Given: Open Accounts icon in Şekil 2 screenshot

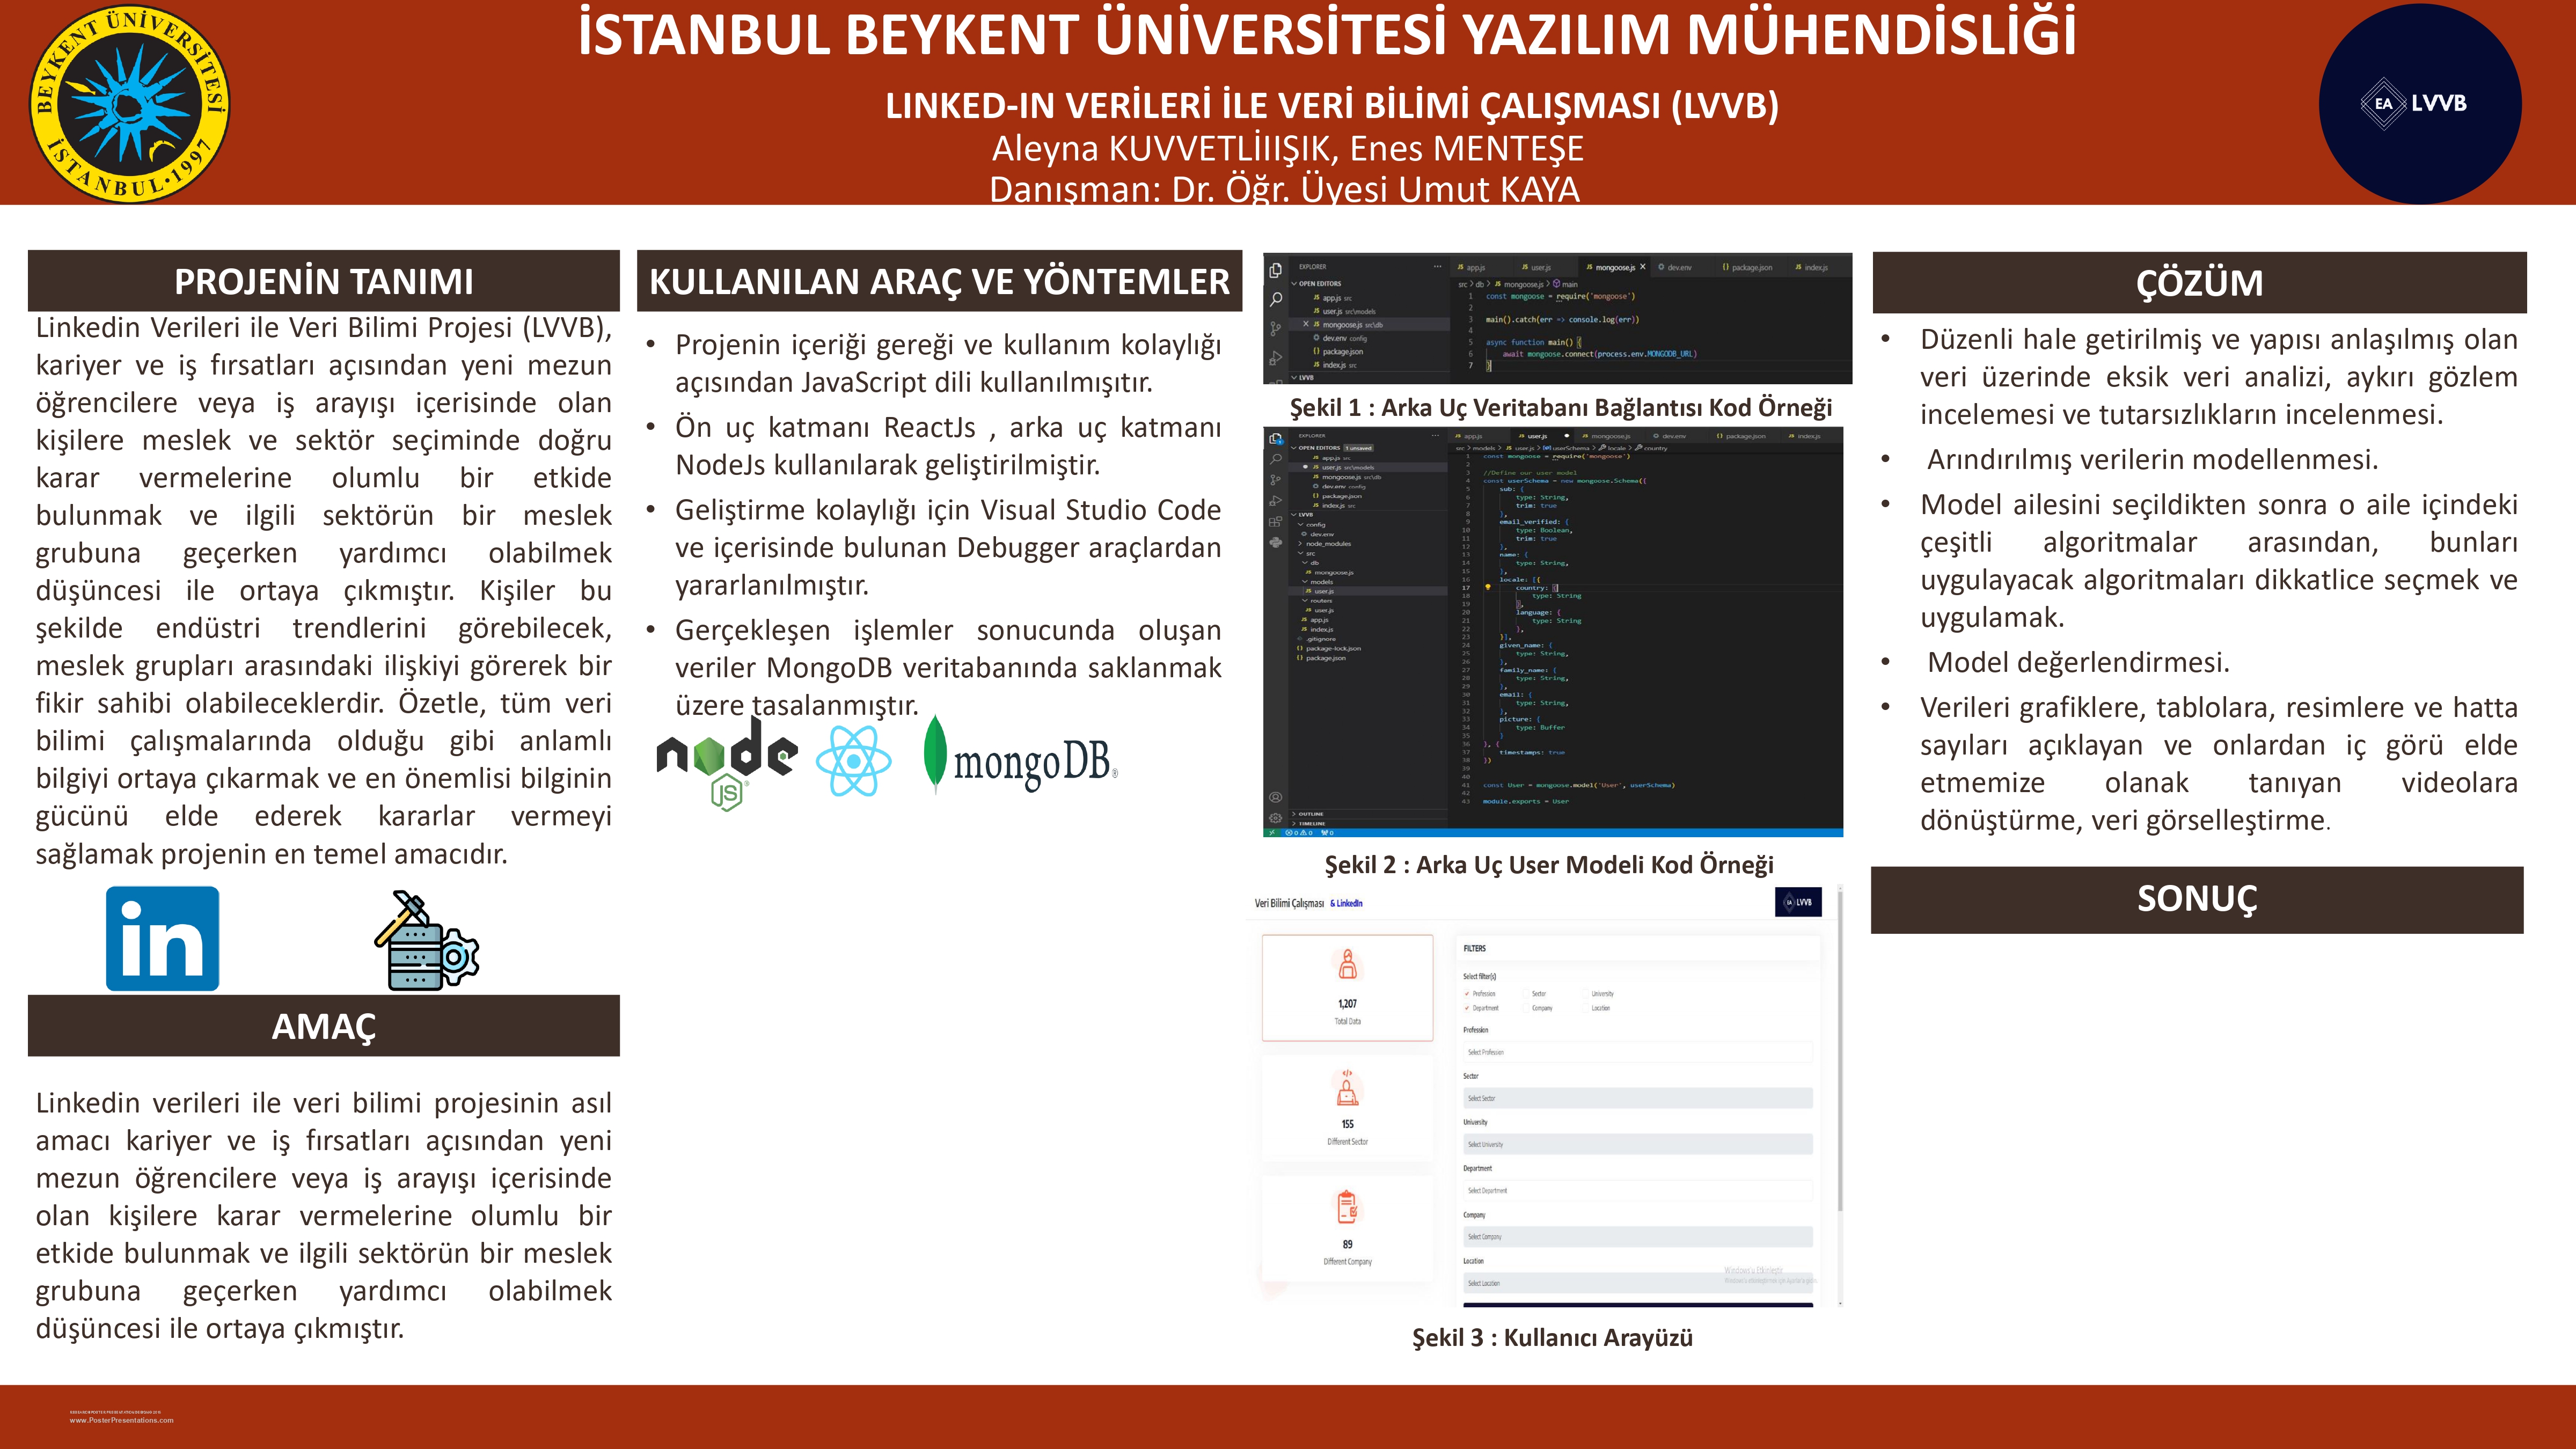Looking at the screenshot, I should (1276, 797).
